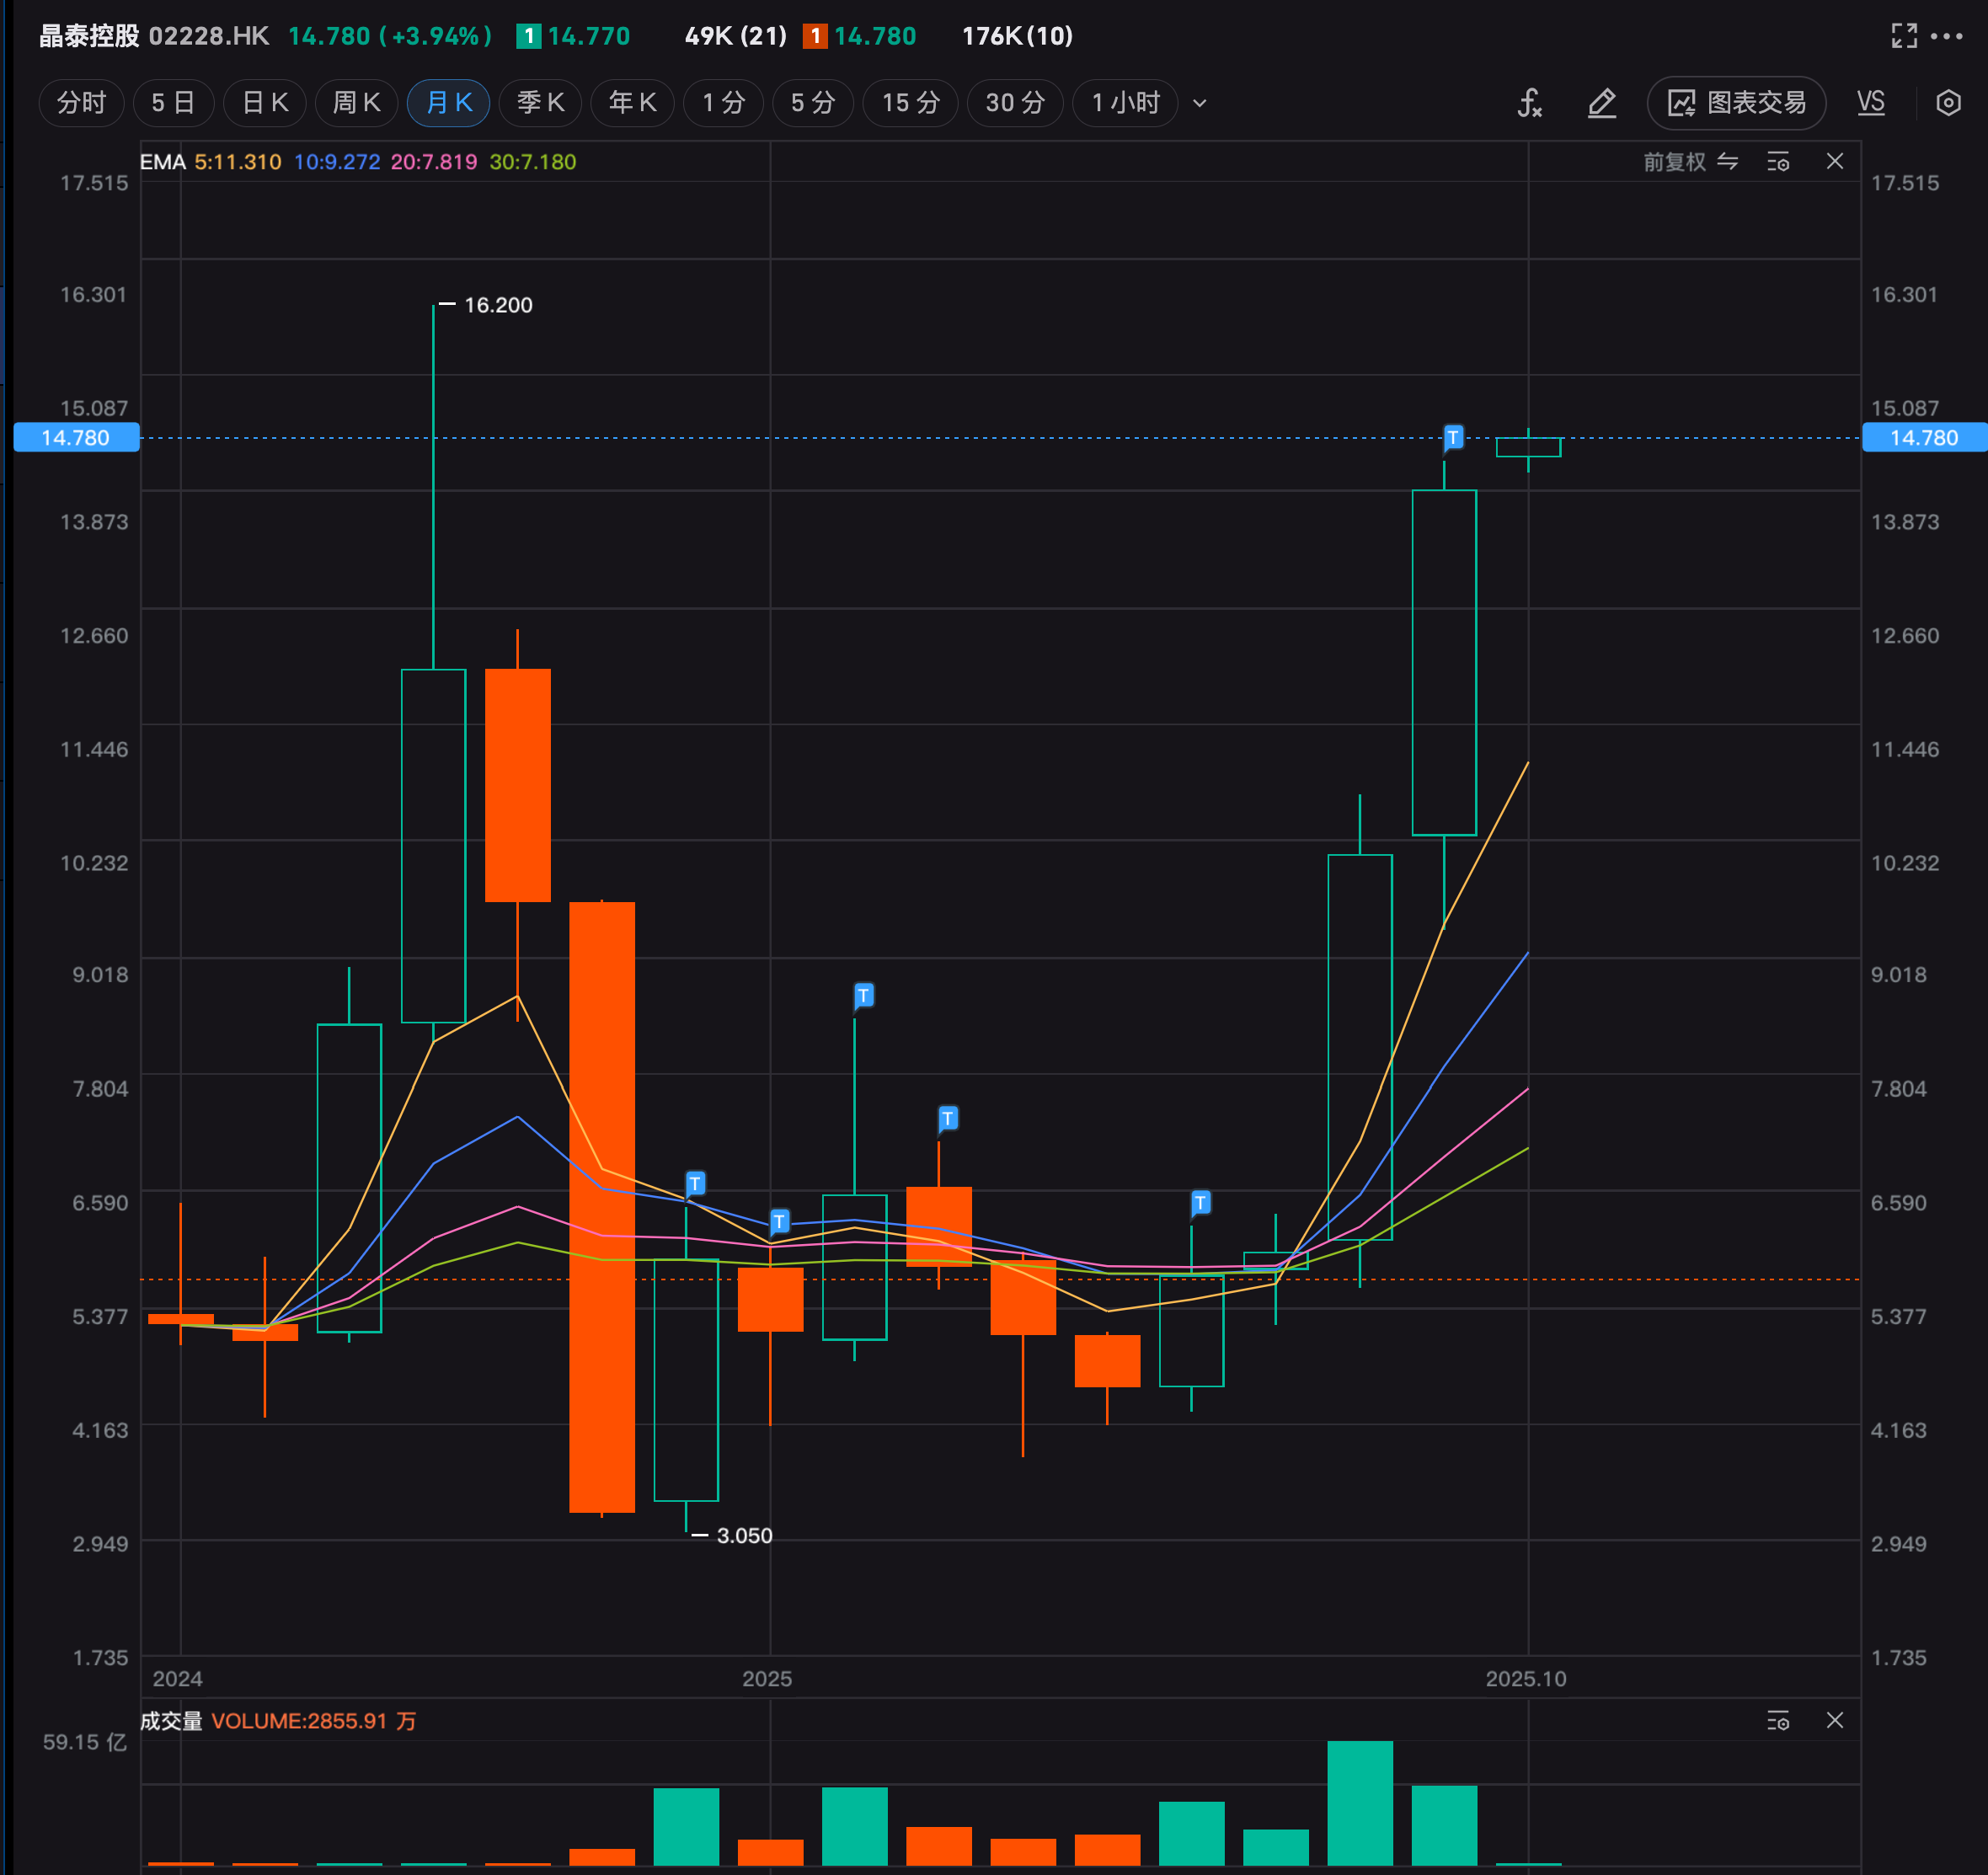Screen dimensions: 1988x1875
Task: Open the VS stock comparison tool
Action: point(1870,103)
